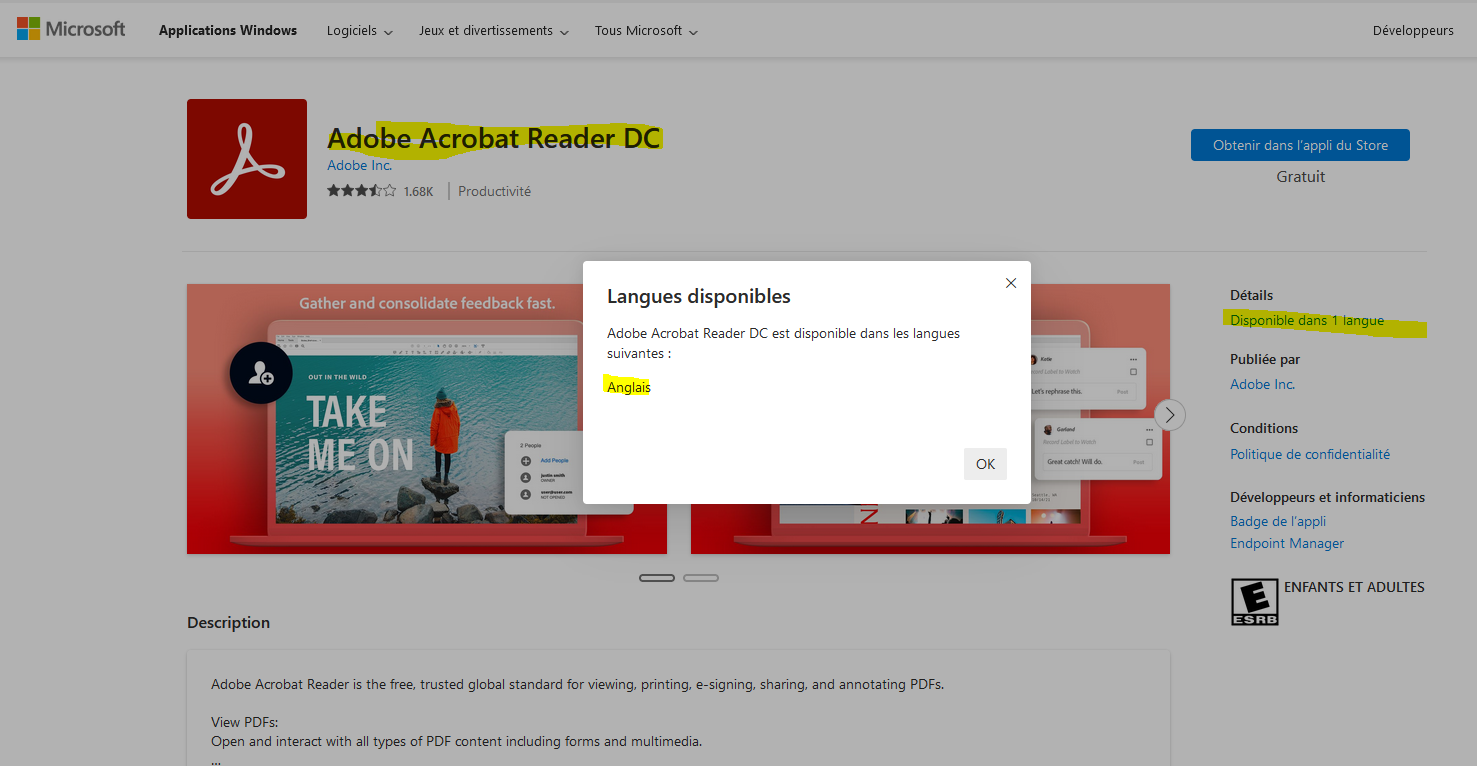Go to next screenshot with right arrow

1170,415
